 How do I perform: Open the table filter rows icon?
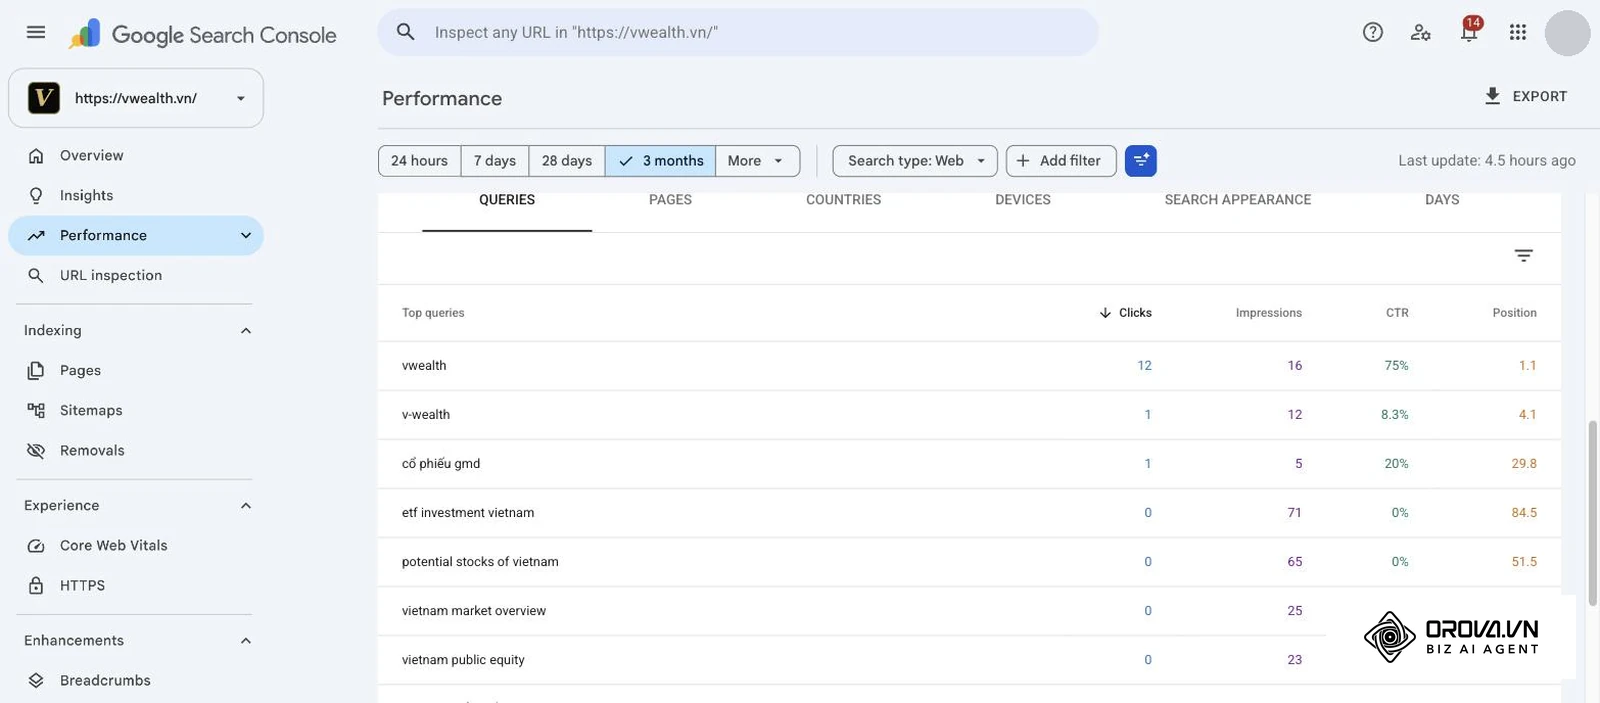[1523, 256]
